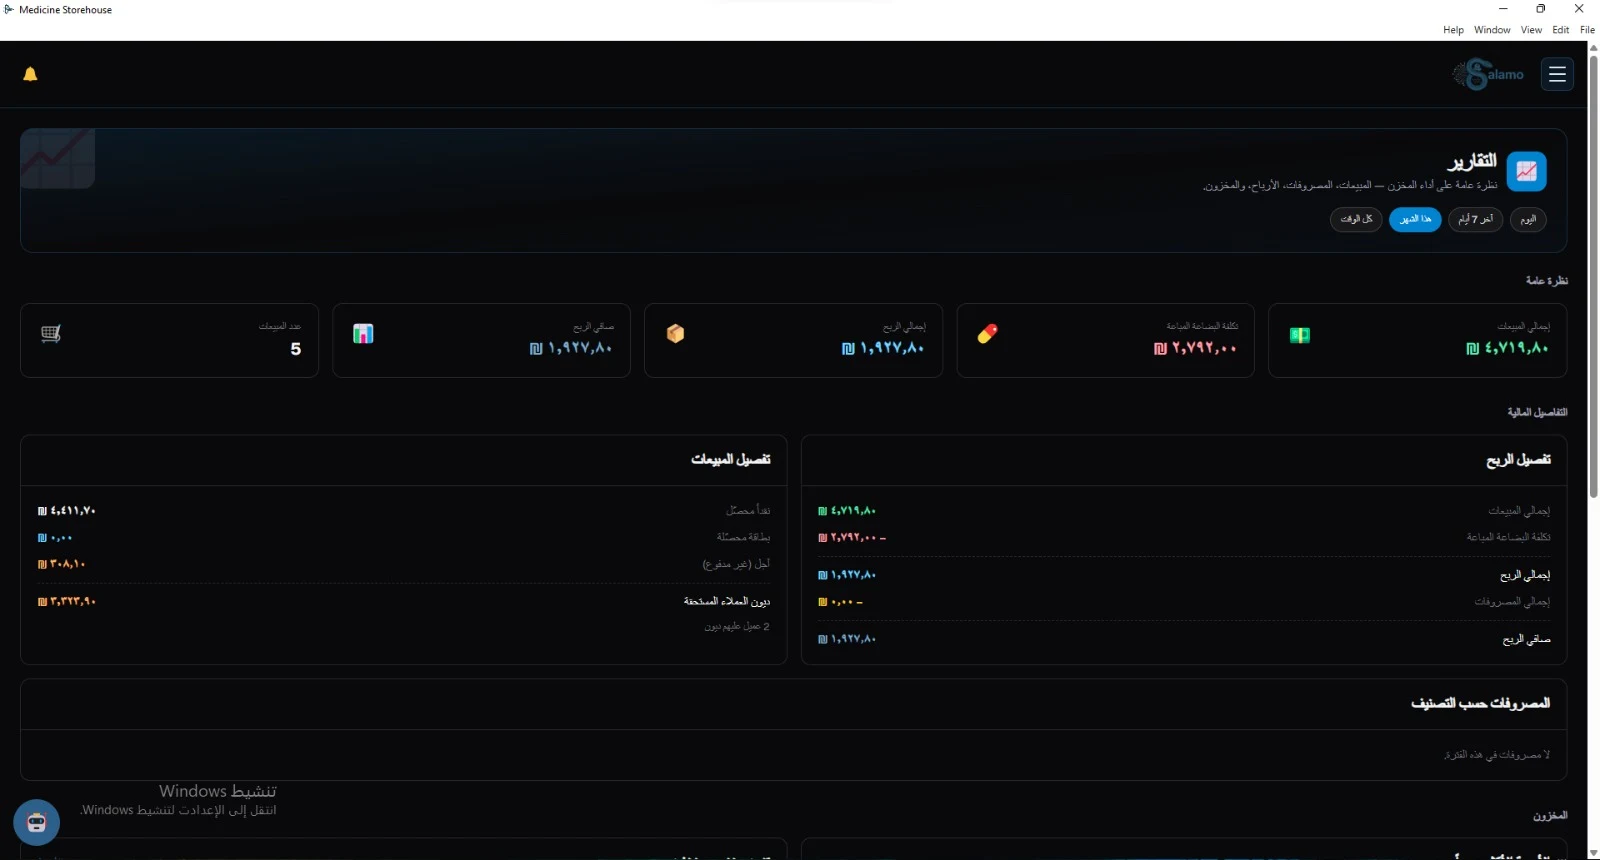Click the نظرة عامة section heading
Image resolution: width=1600 pixels, height=860 pixels.
click(1547, 281)
